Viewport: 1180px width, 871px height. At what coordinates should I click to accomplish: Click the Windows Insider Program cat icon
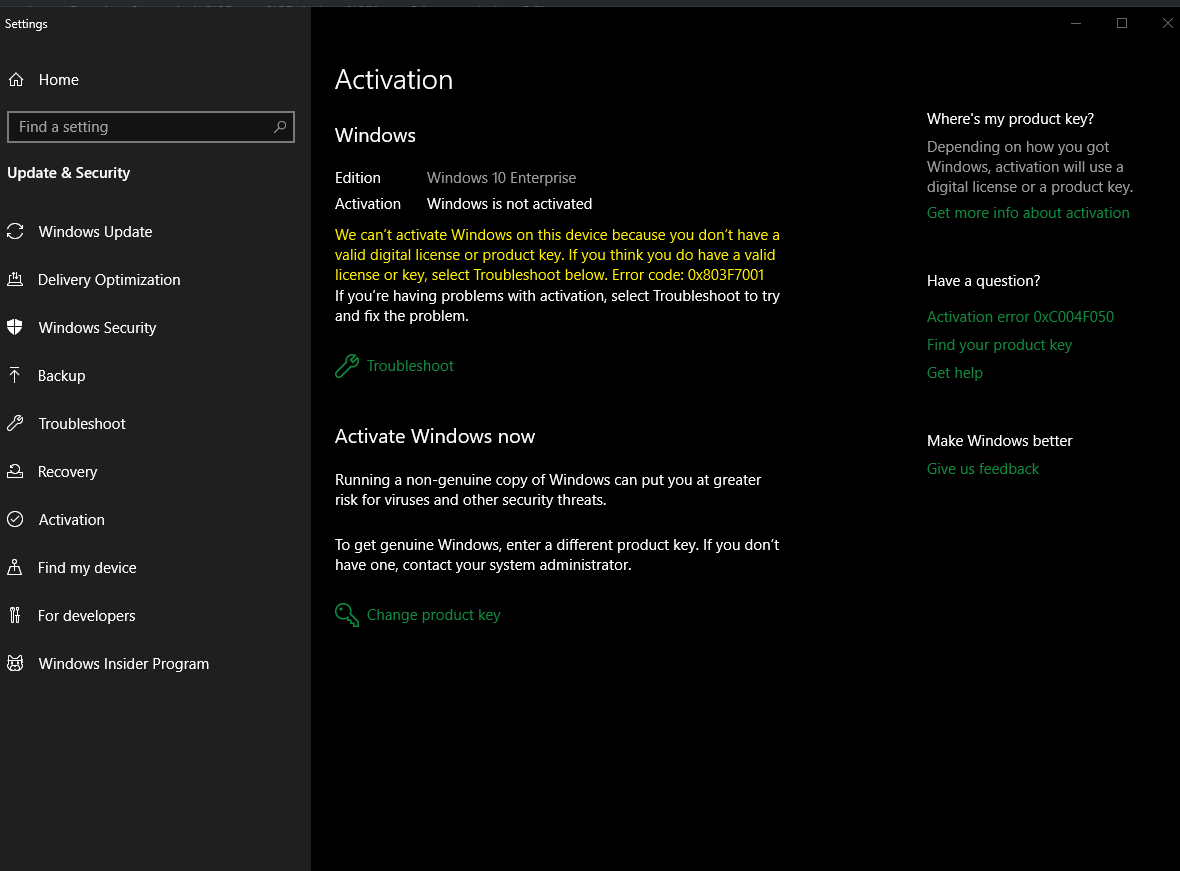click(15, 663)
